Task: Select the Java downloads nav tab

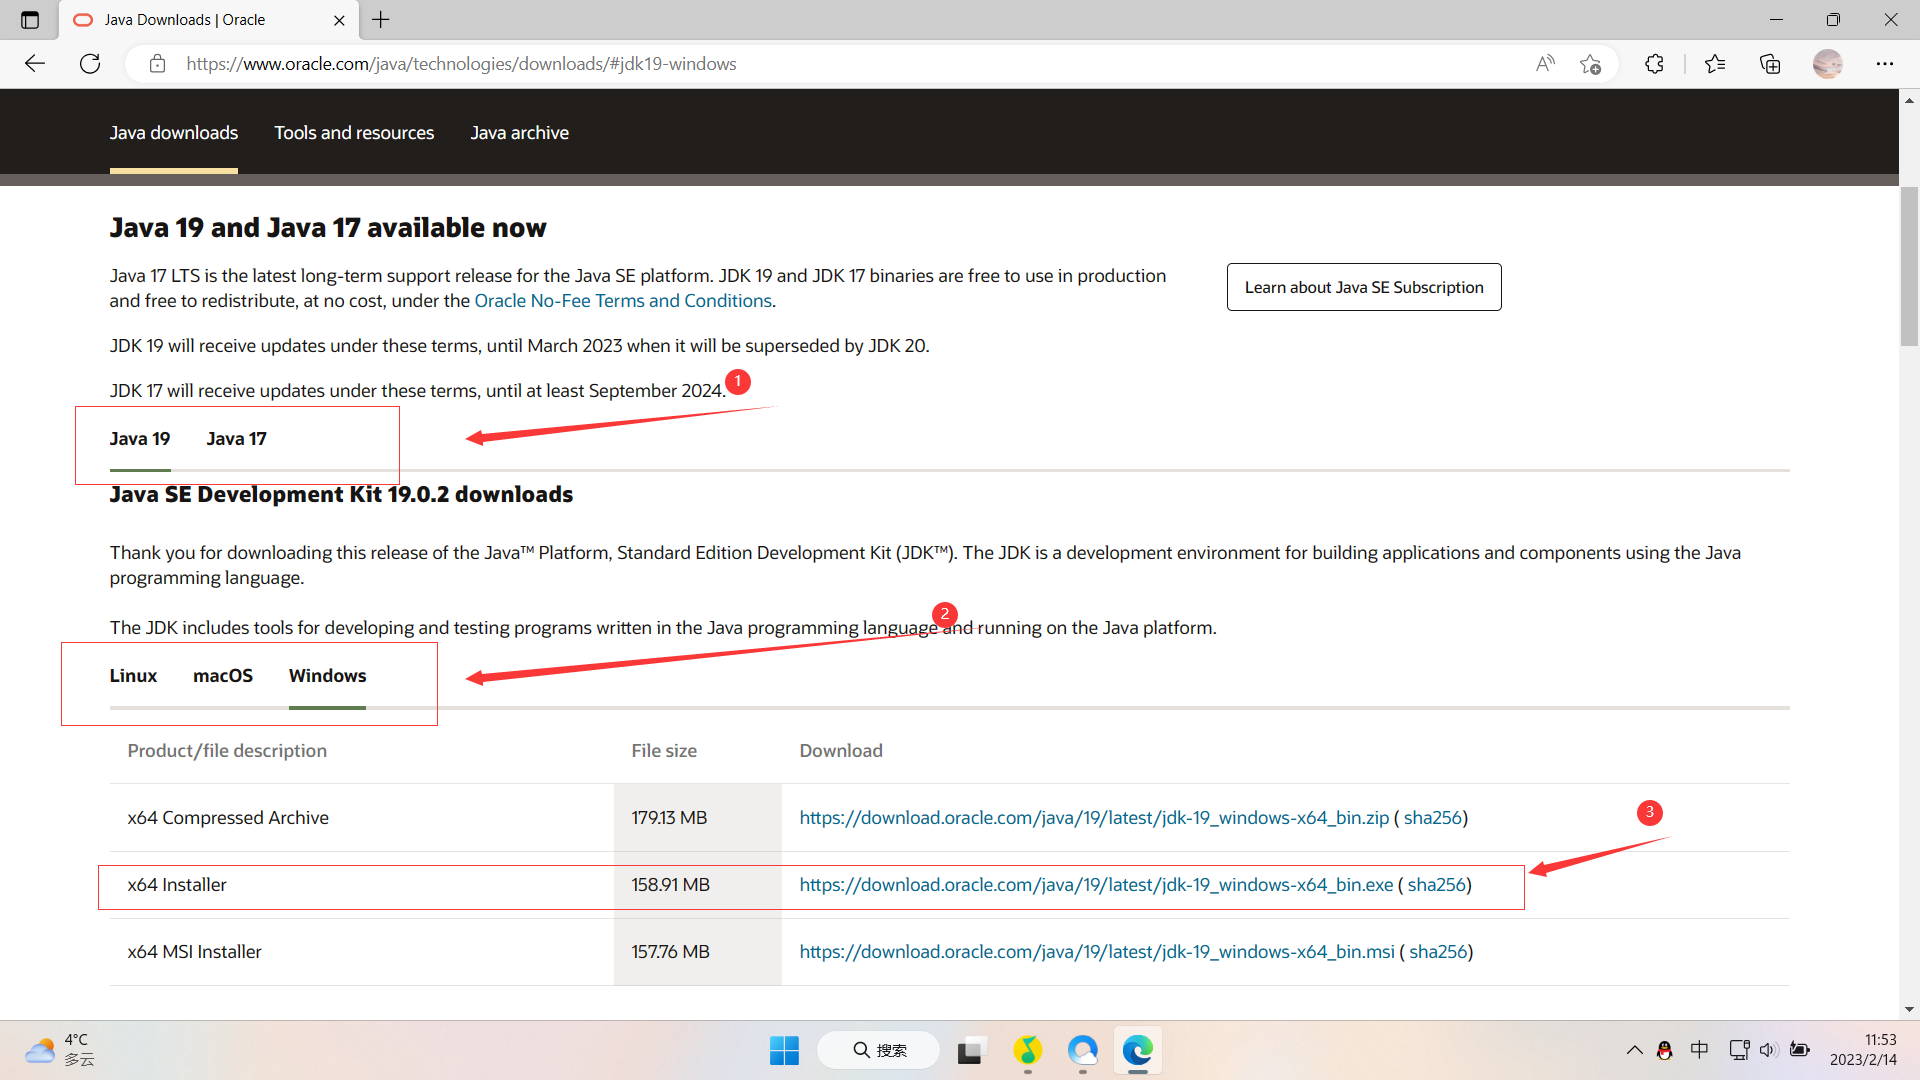Action: pos(174,133)
